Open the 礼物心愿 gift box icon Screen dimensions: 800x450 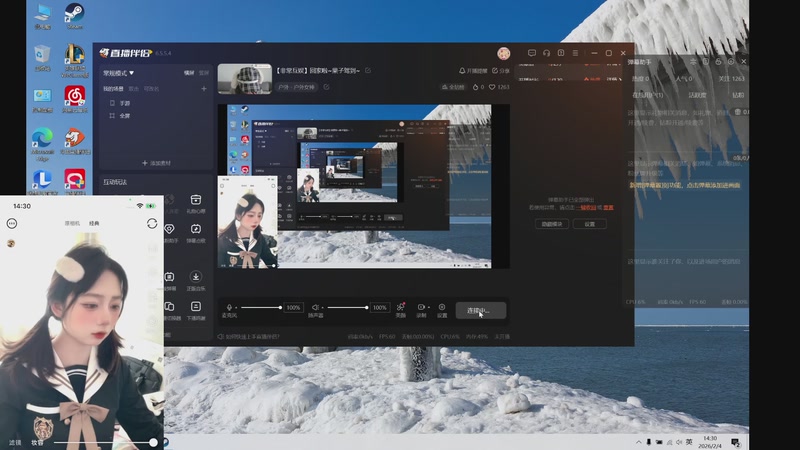click(x=195, y=199)
